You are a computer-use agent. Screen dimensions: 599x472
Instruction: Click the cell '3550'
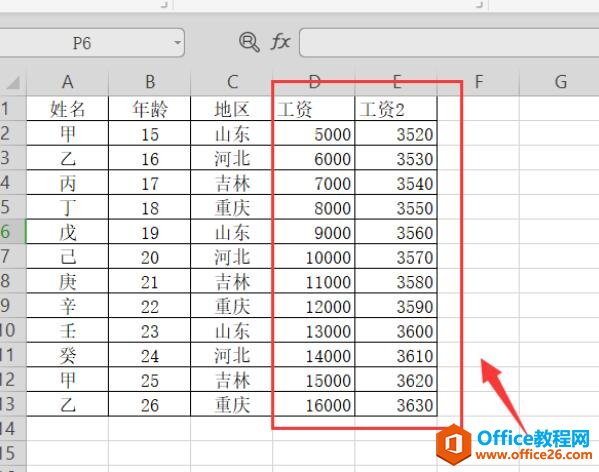[x=396, y=207]
